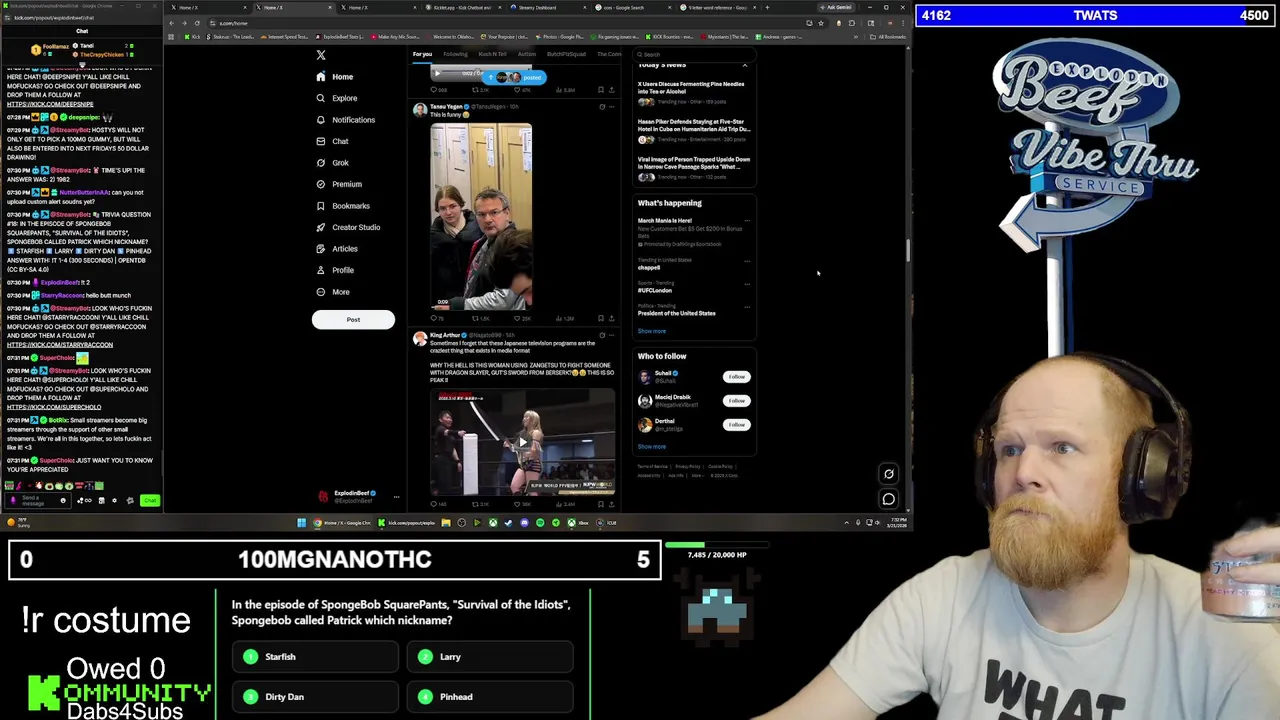Open the deepsnipe Kick link in chat
The width and height of the screenshot is (1280, 720).
click(x=50, y=104)
